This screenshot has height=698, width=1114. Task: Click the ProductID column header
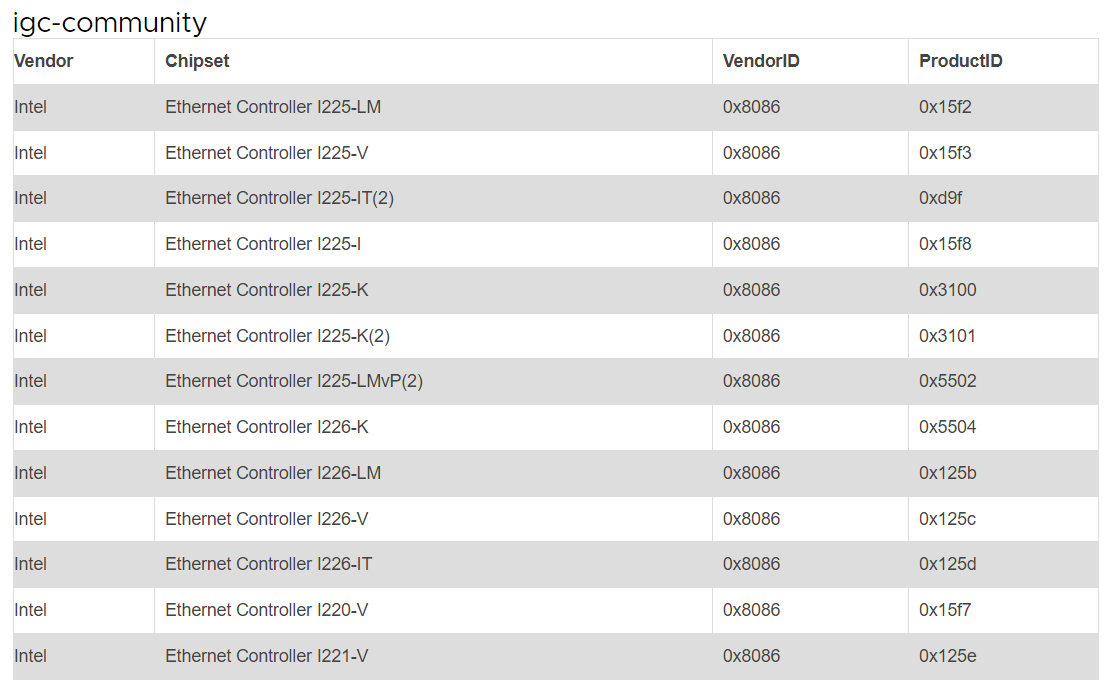(961, 61)
